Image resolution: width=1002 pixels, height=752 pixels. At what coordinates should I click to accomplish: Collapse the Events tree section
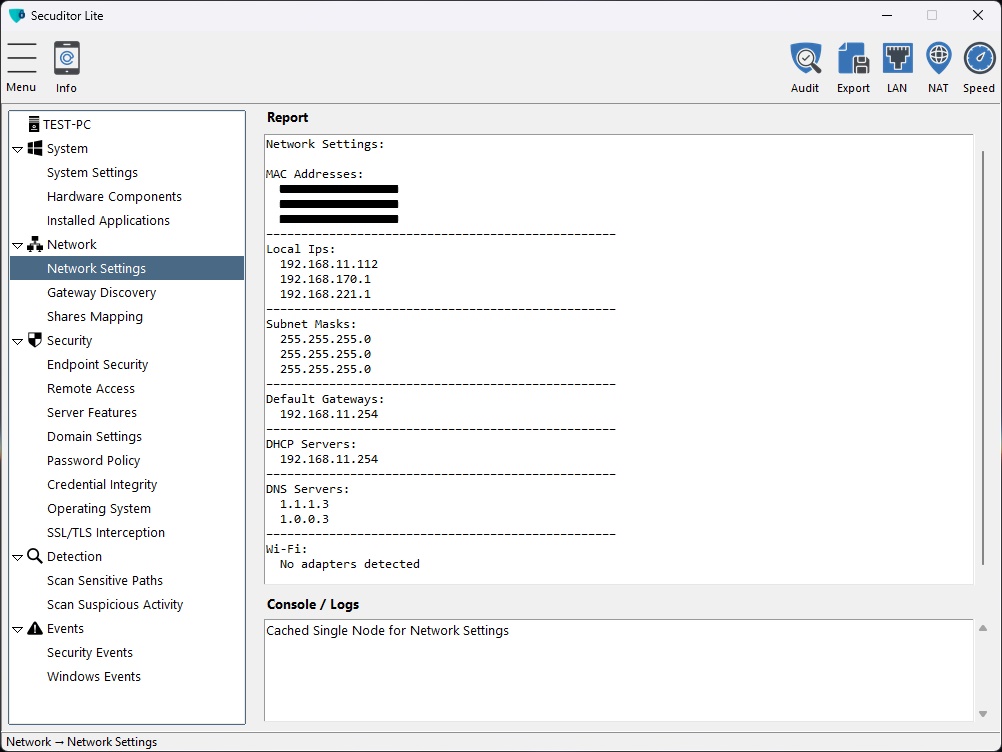point(18,629)
